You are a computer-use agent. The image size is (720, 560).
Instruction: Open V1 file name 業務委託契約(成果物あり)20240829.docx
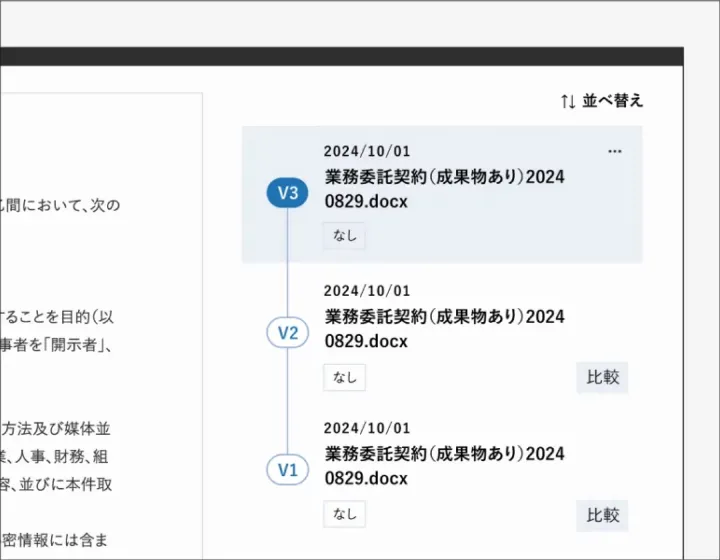coord(444,466)
